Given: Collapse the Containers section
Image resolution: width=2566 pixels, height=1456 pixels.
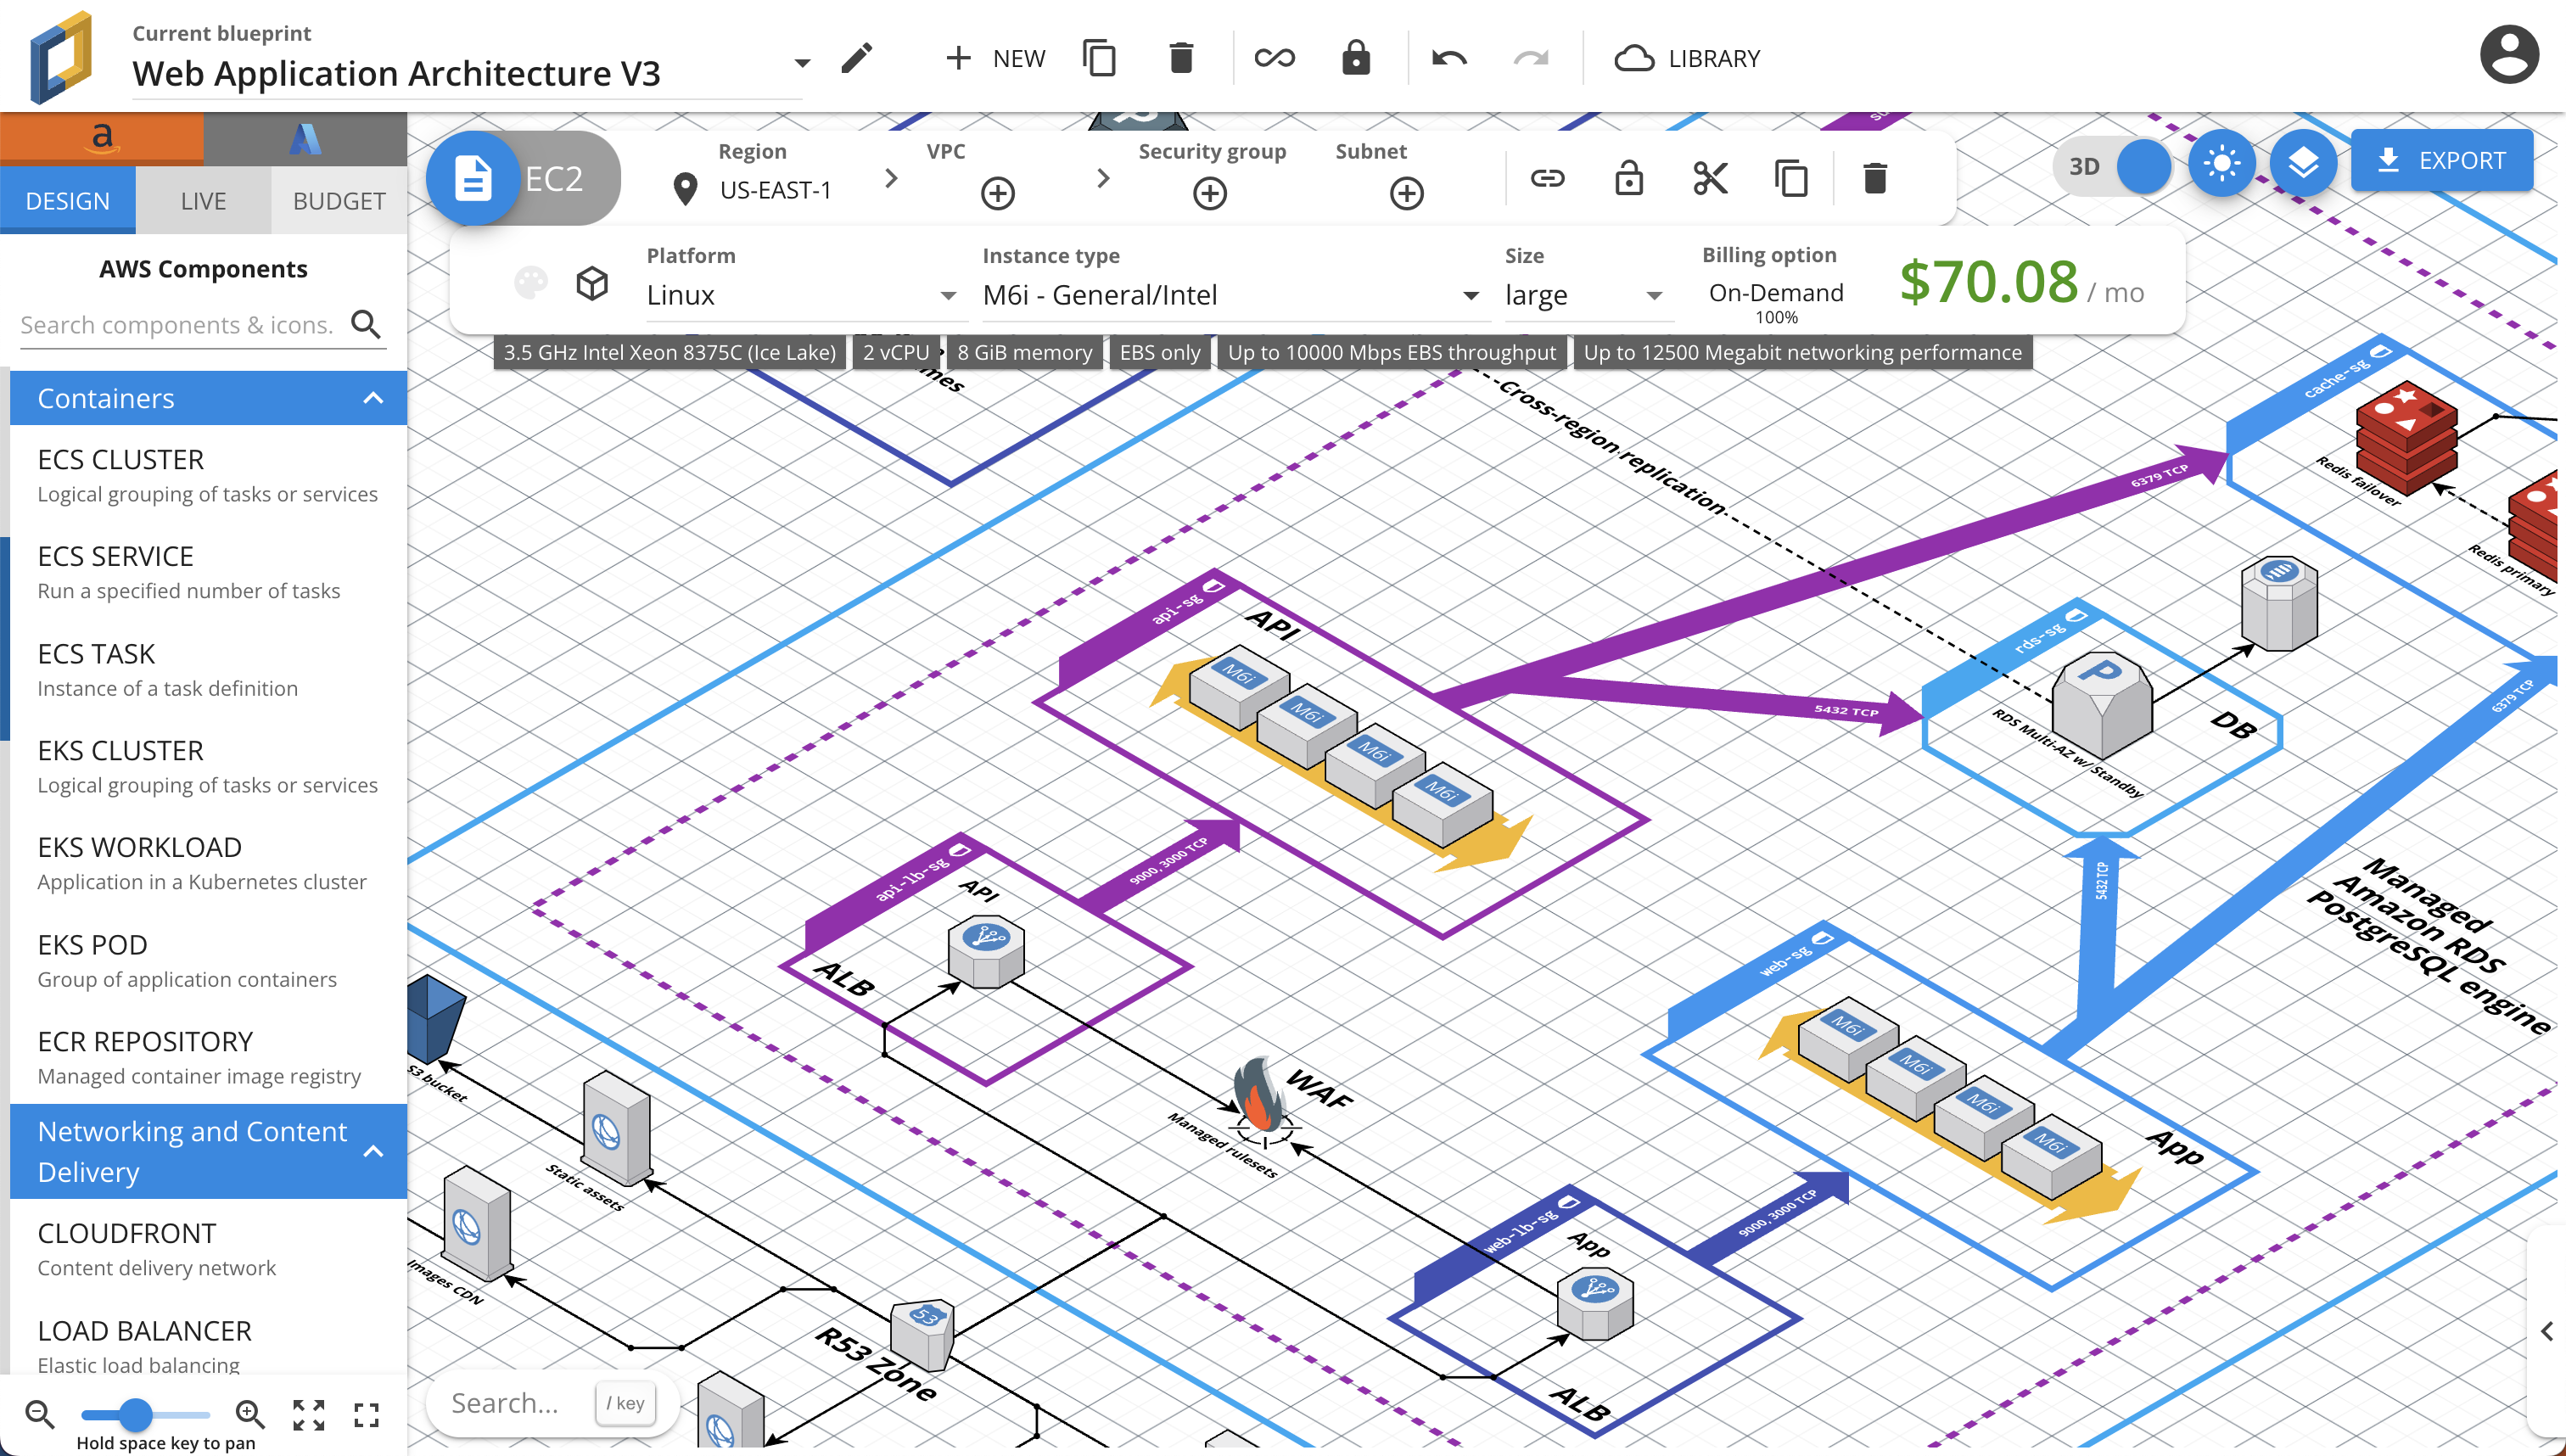Looking at the screenshot, I should click(x=373, y=398).
